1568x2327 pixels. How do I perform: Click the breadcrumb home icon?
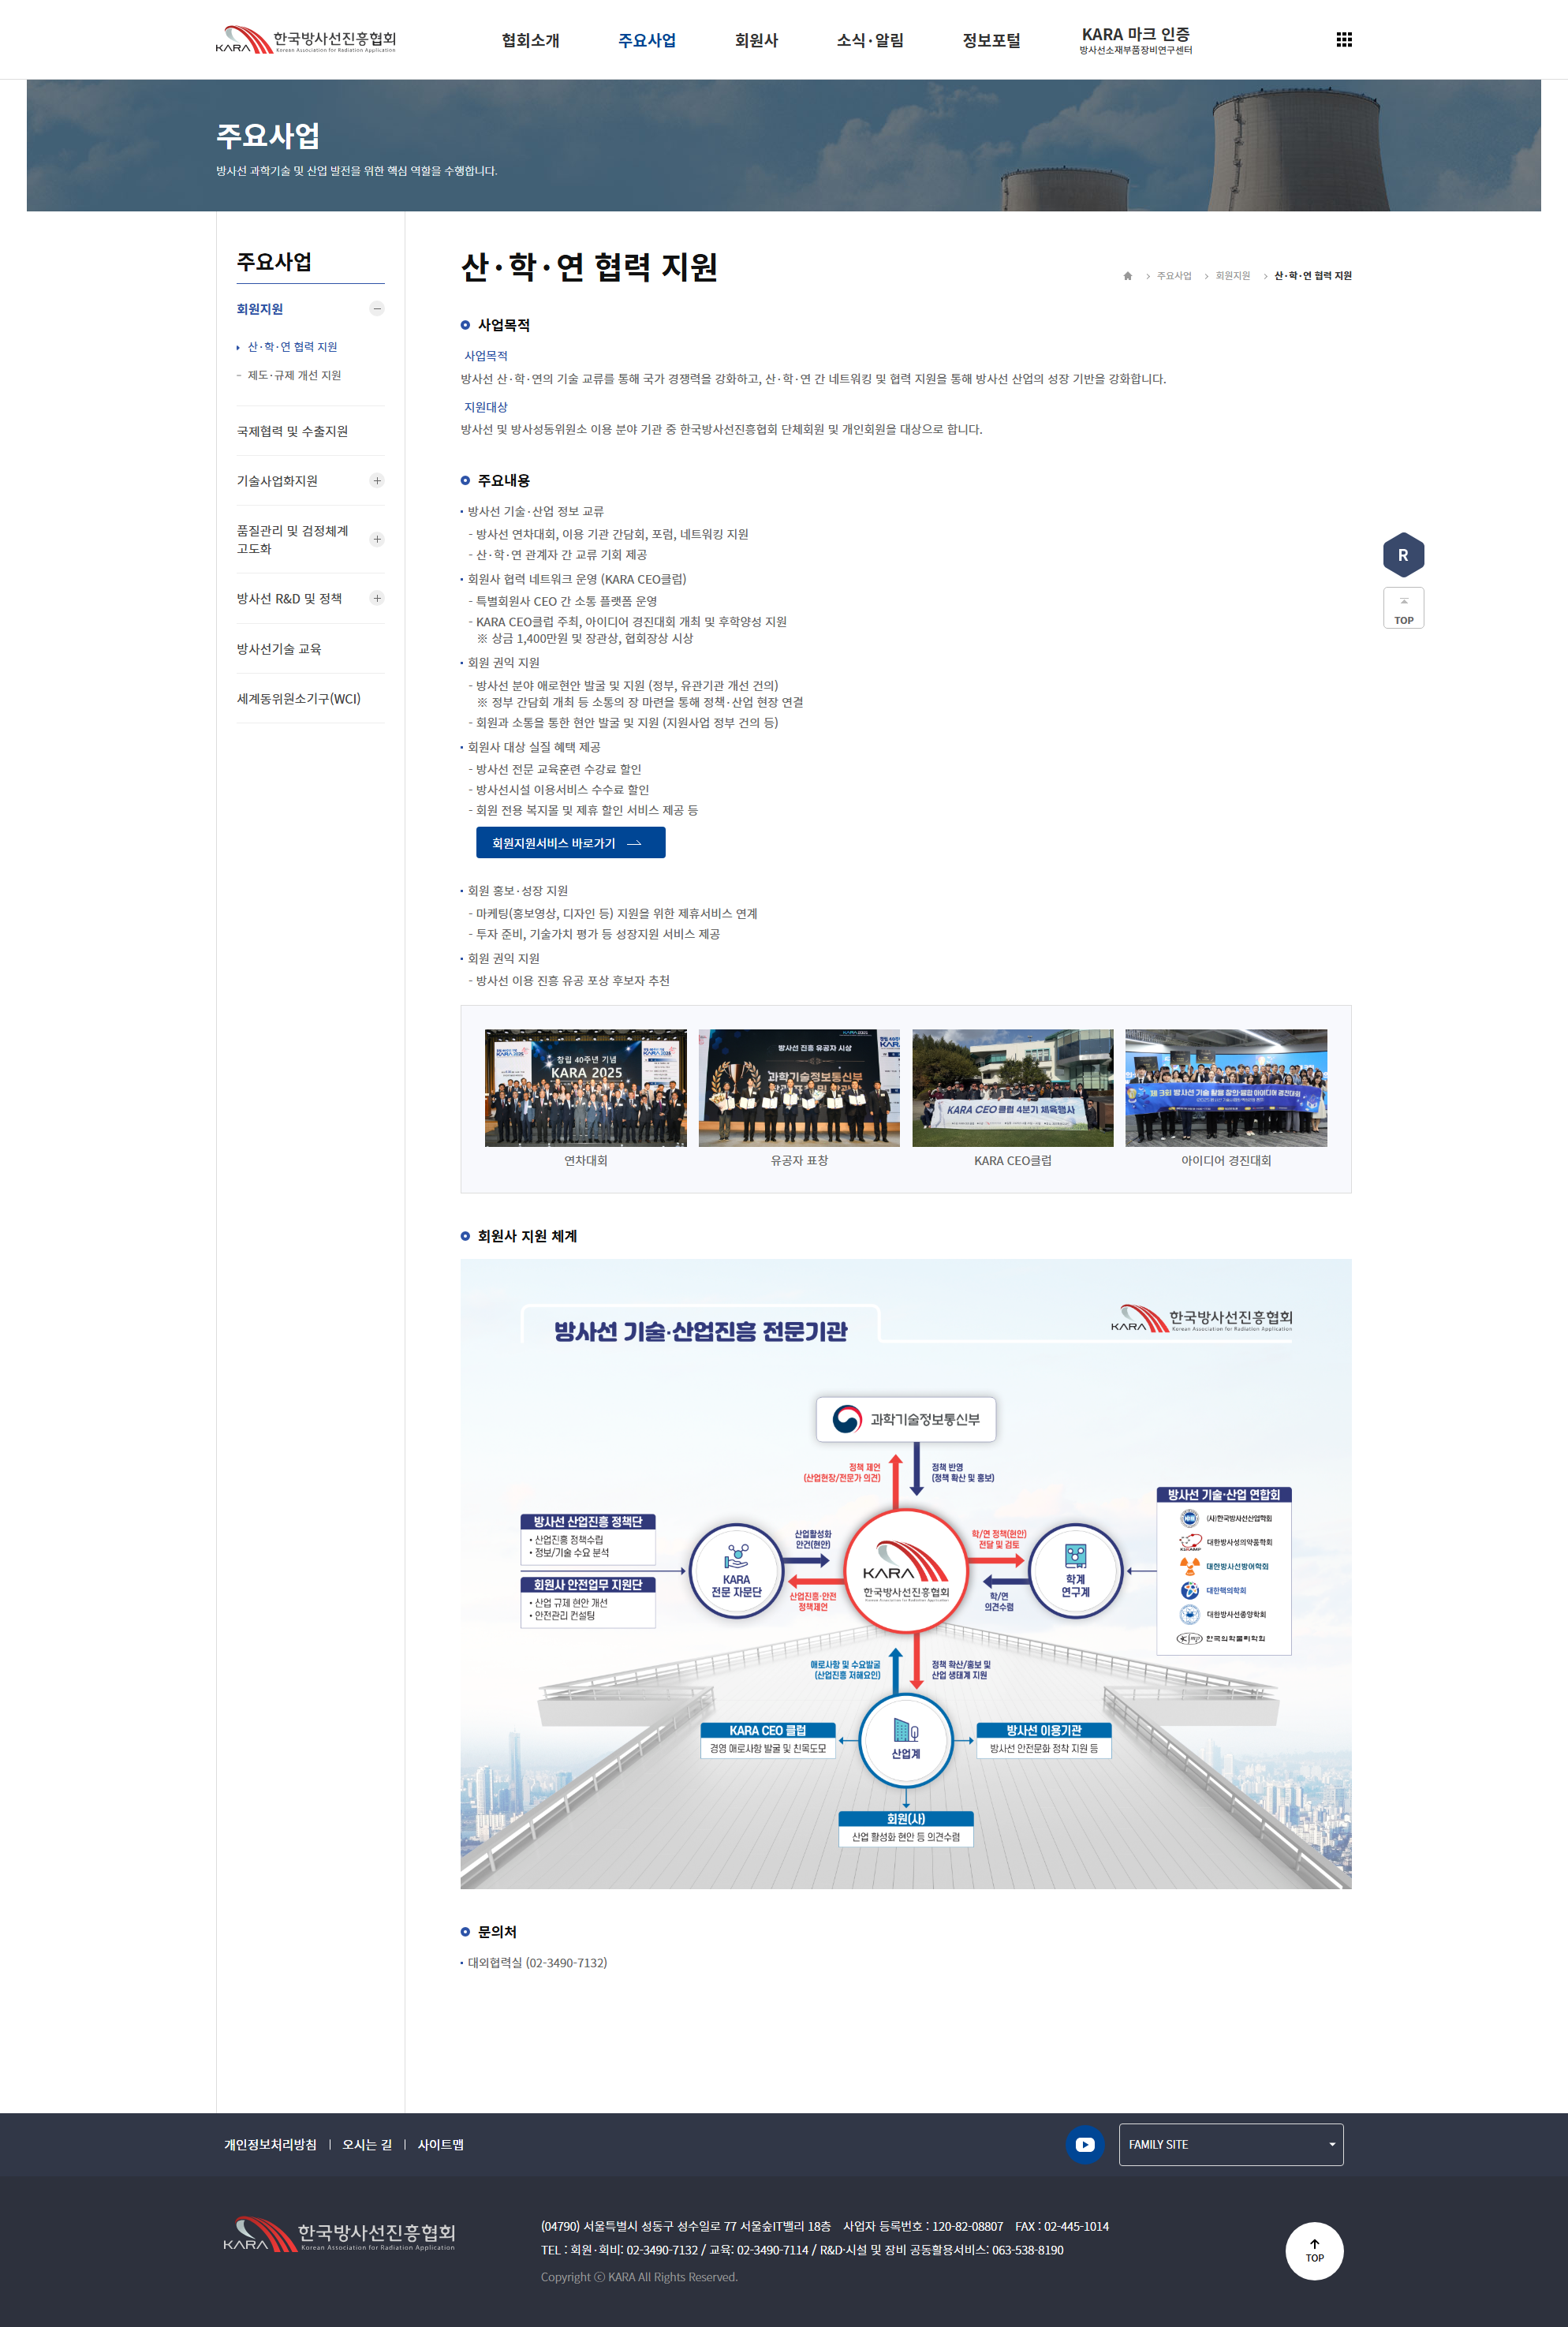pos(1127,276)
